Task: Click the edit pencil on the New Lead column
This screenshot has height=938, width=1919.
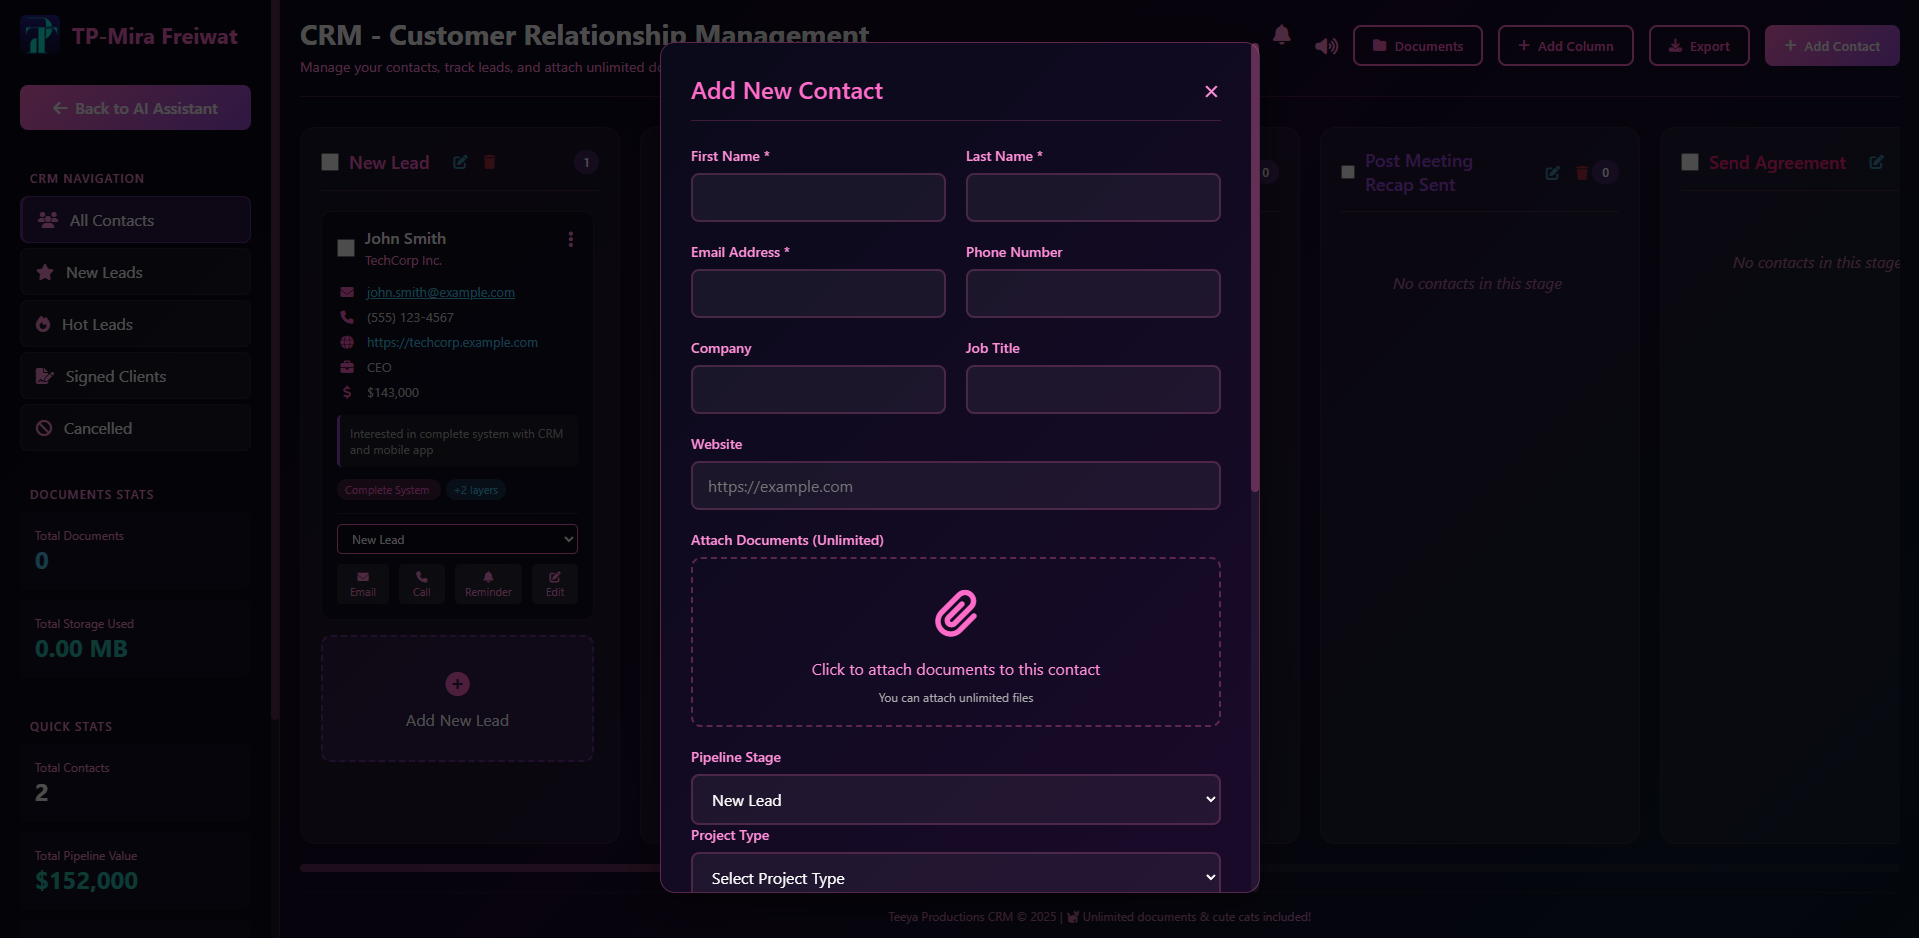Action: pyautogui.click(x=460, y=162)
